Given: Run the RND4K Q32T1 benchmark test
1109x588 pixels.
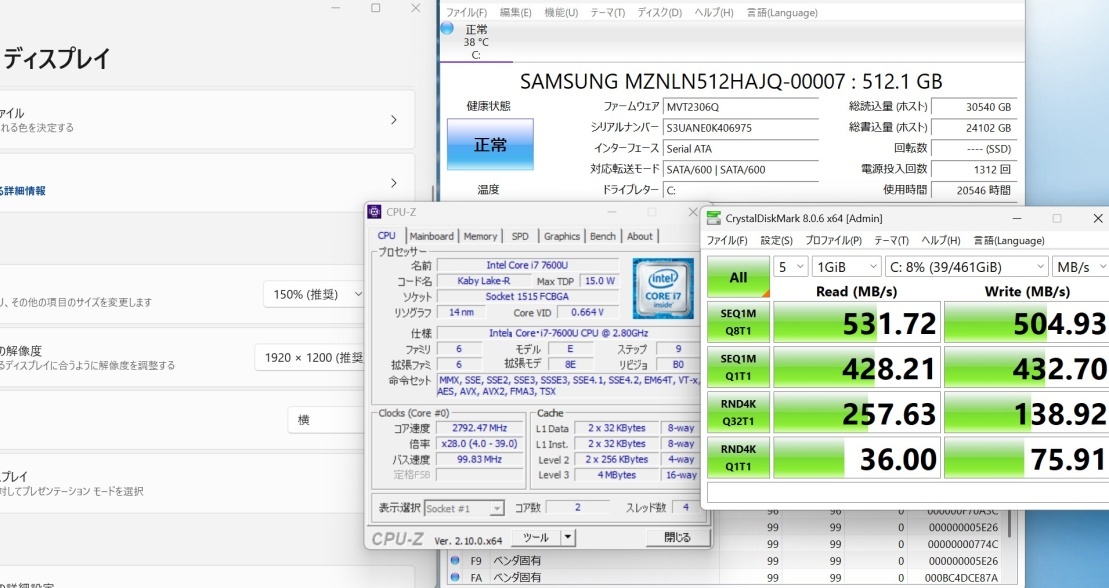Looking at the screenshot, I should (737, 412).
